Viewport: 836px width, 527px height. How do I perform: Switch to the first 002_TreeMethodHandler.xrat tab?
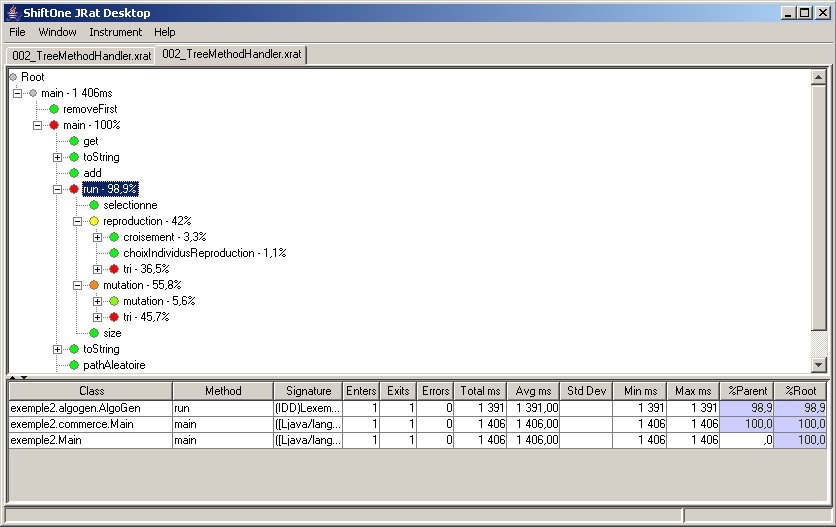pos(81,55)
